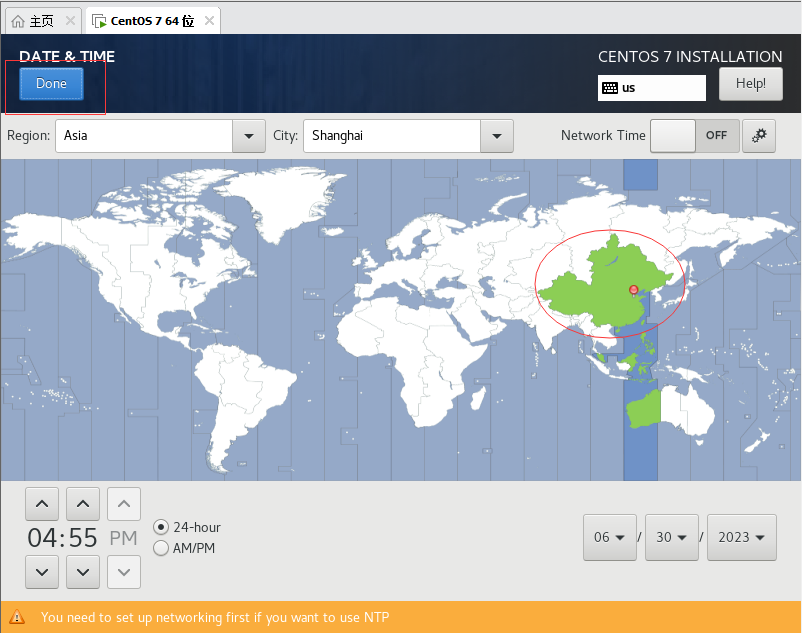The image size is (802, 633).
Task: Click the NTP networking warning message
Action: pyautogui.click(x=215, y=617)
